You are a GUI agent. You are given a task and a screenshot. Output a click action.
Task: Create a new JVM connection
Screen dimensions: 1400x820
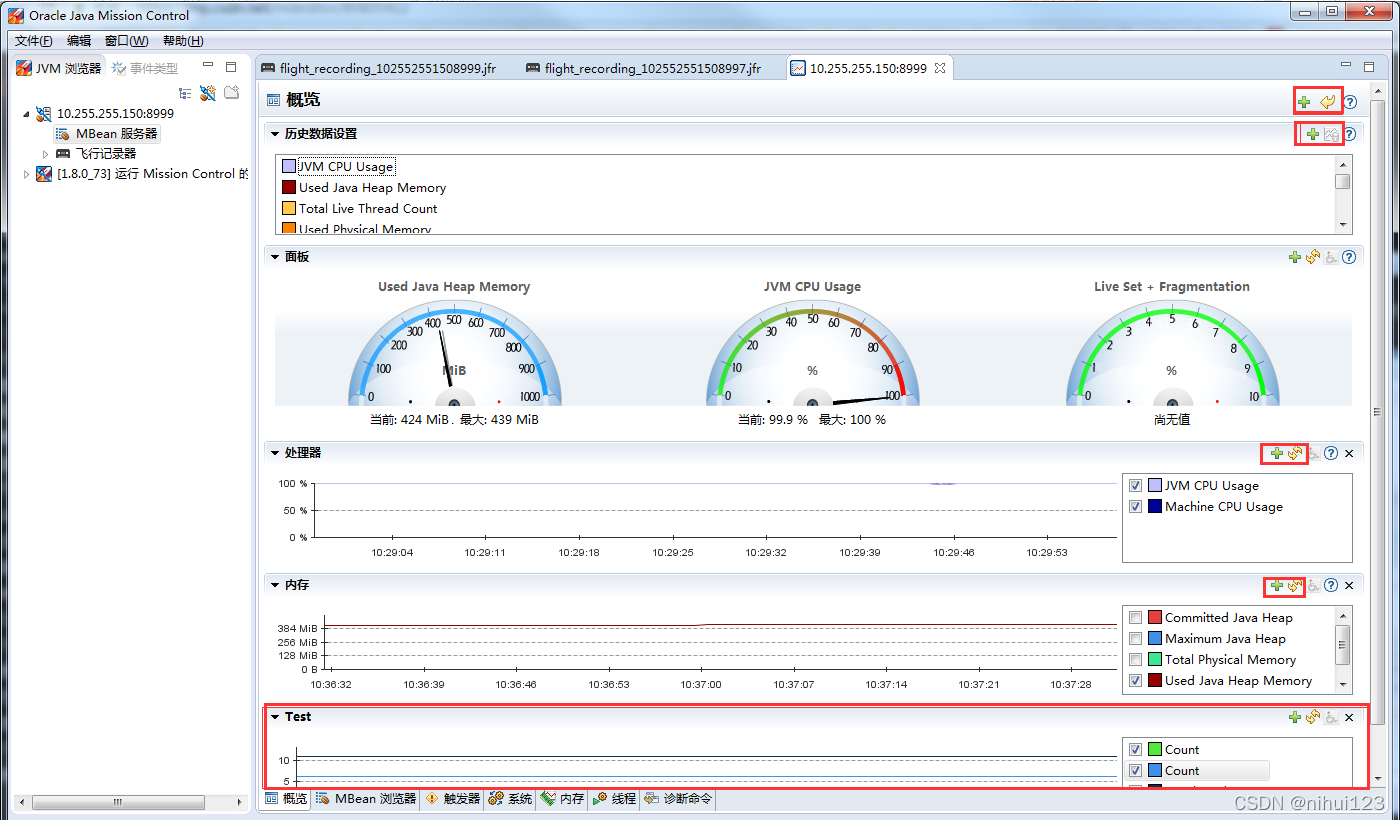coord(208,93)
